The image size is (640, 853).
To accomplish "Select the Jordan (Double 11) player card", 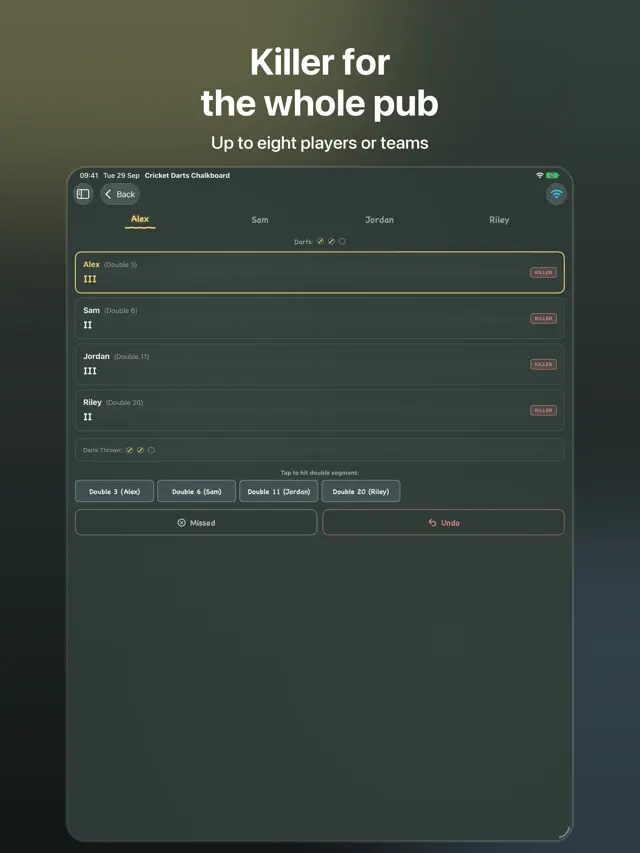I will pyautogui.click(x=319, y=364).
